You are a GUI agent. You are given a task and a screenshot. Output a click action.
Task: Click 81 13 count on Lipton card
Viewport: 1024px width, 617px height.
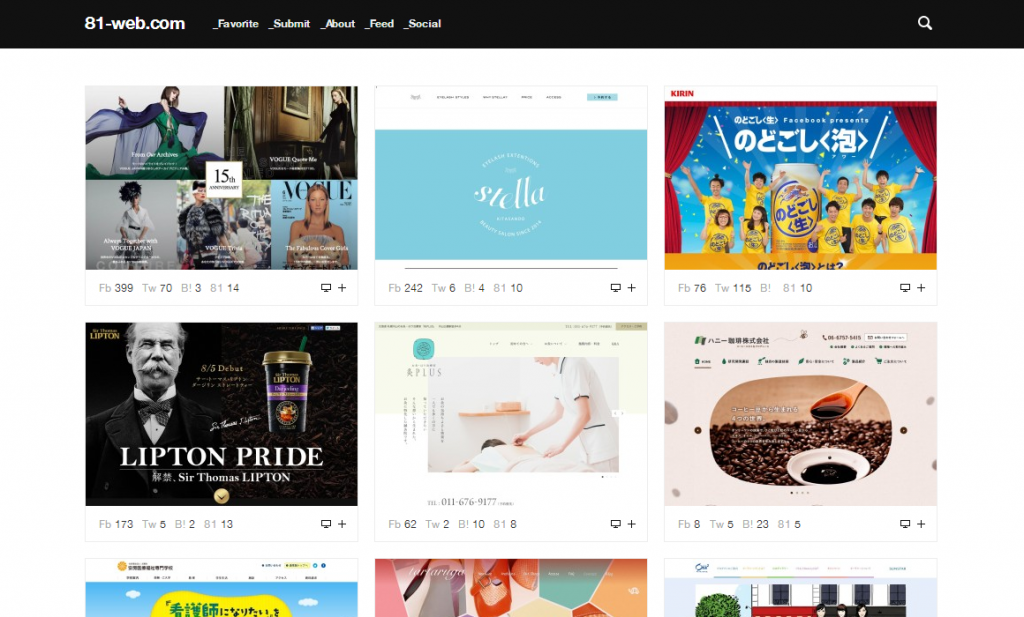point(218,524)
